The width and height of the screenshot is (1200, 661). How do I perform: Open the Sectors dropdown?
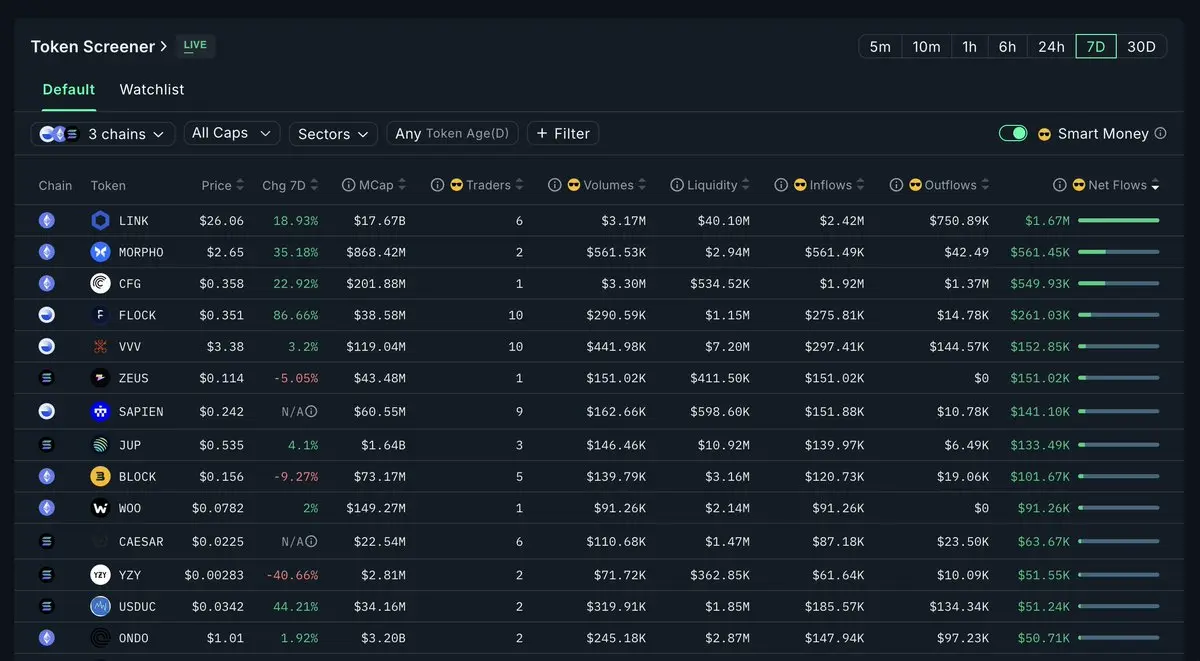coord(334,134)
